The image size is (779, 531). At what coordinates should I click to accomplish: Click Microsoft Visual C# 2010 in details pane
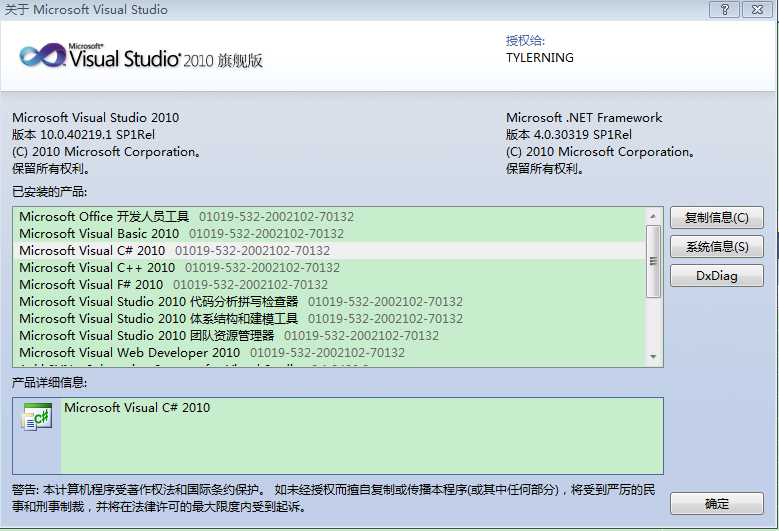[x=137, y=408]
